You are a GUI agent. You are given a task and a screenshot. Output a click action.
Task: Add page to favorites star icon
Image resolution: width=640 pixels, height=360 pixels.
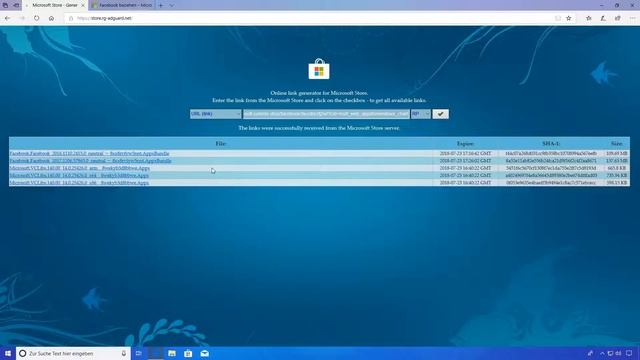[569, 18]
